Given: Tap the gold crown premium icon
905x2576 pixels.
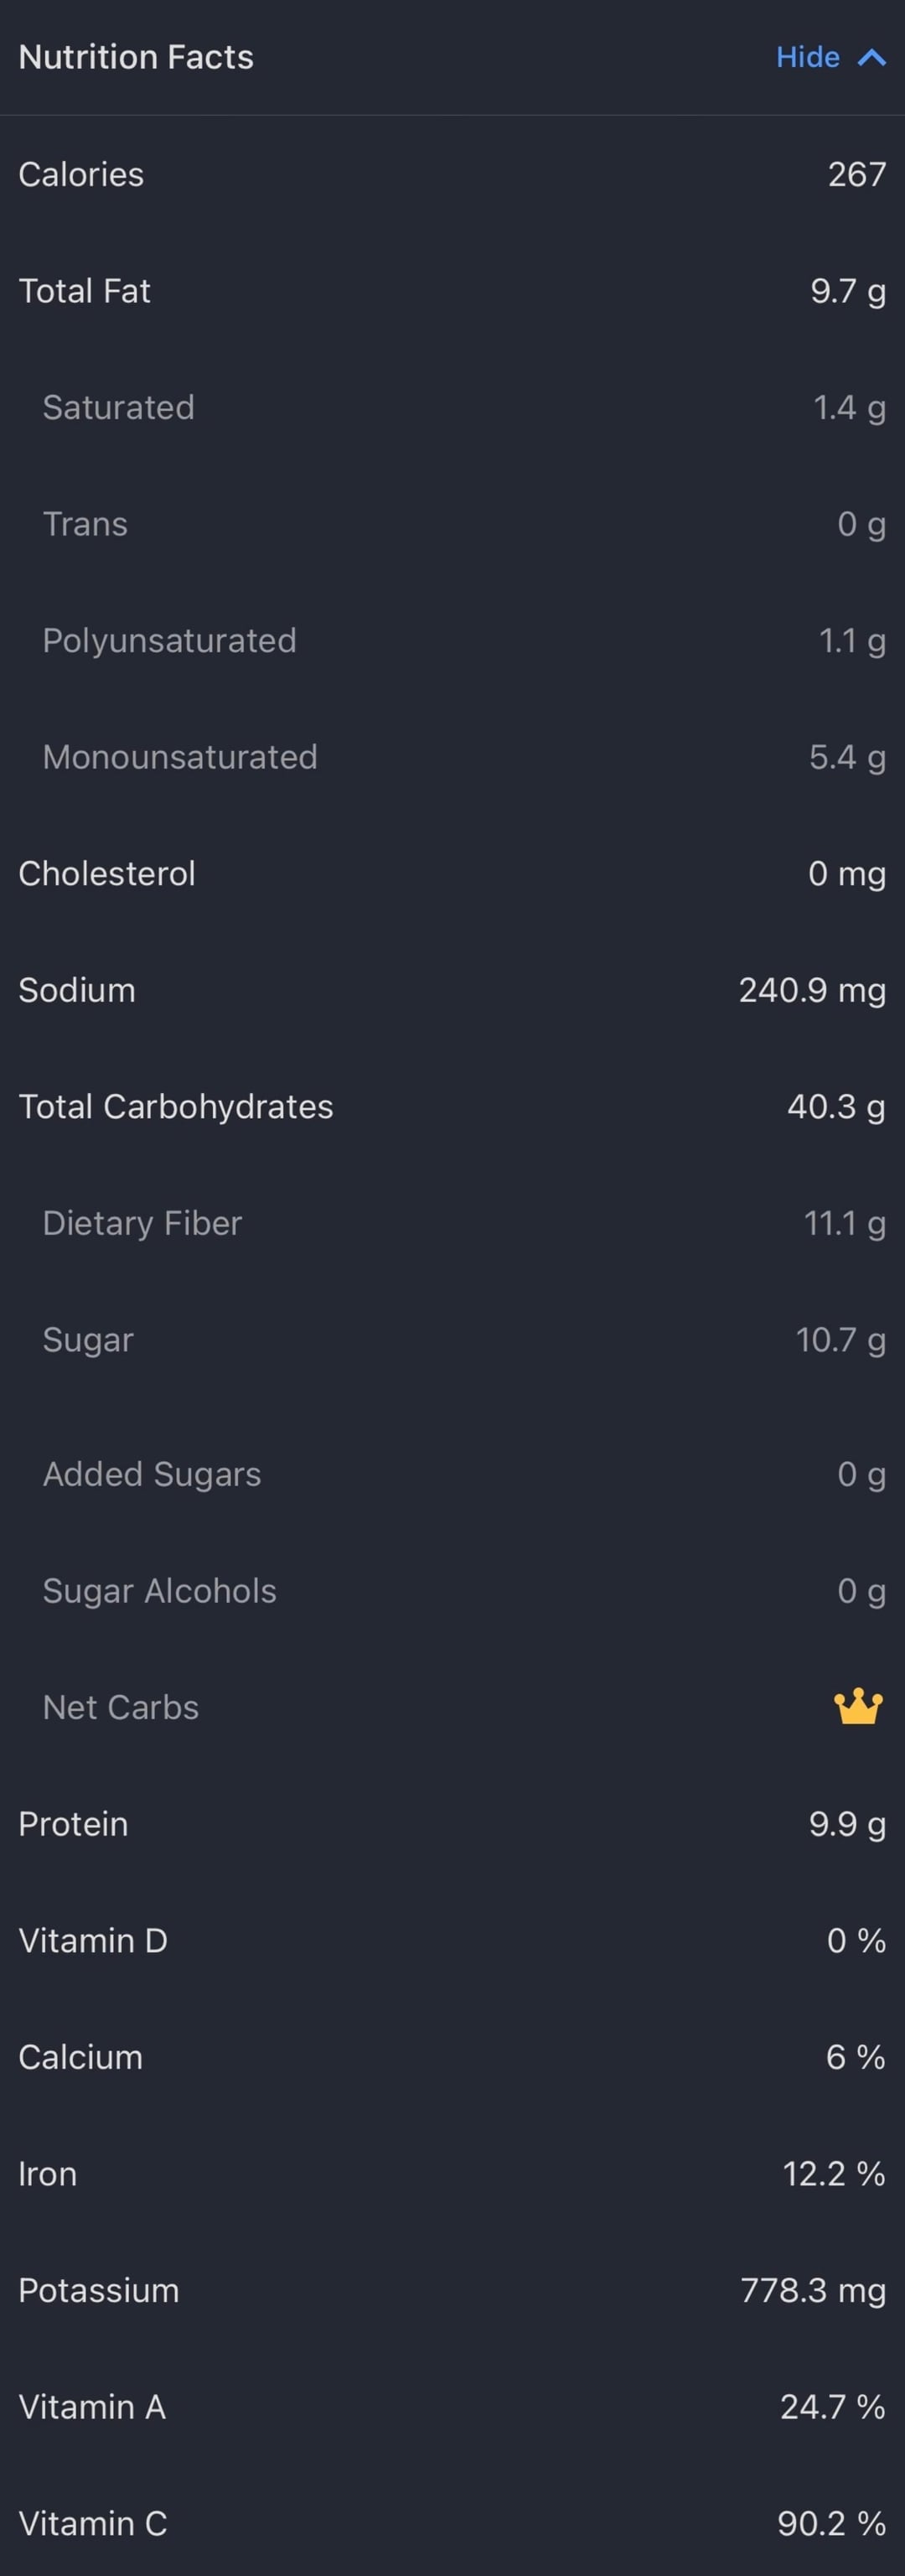Looking at the screenshot, I should pyautogui.click(x=857, y=1707).
